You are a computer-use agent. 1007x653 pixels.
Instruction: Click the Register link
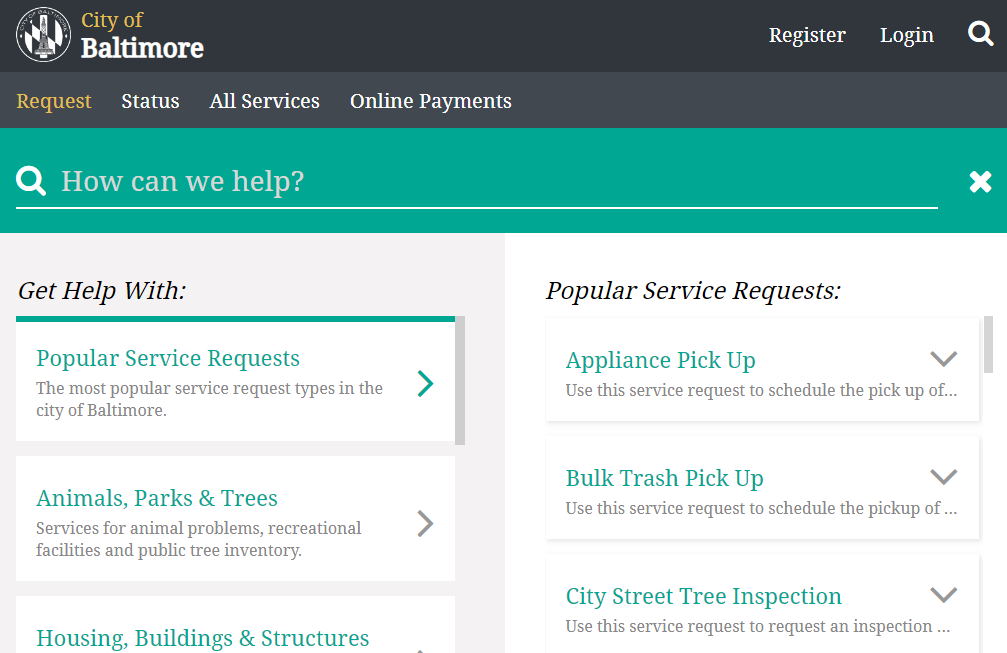click(x=806, y=35)
